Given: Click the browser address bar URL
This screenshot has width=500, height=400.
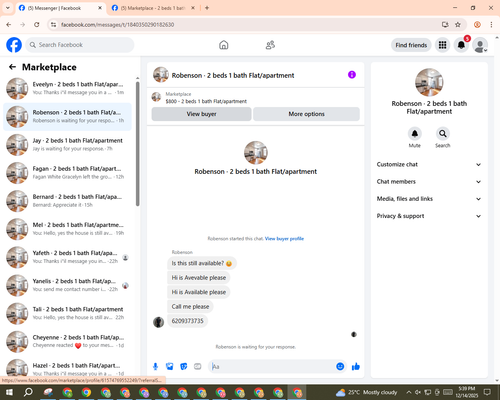Looking at the screenshot, I should click(118, 25).
